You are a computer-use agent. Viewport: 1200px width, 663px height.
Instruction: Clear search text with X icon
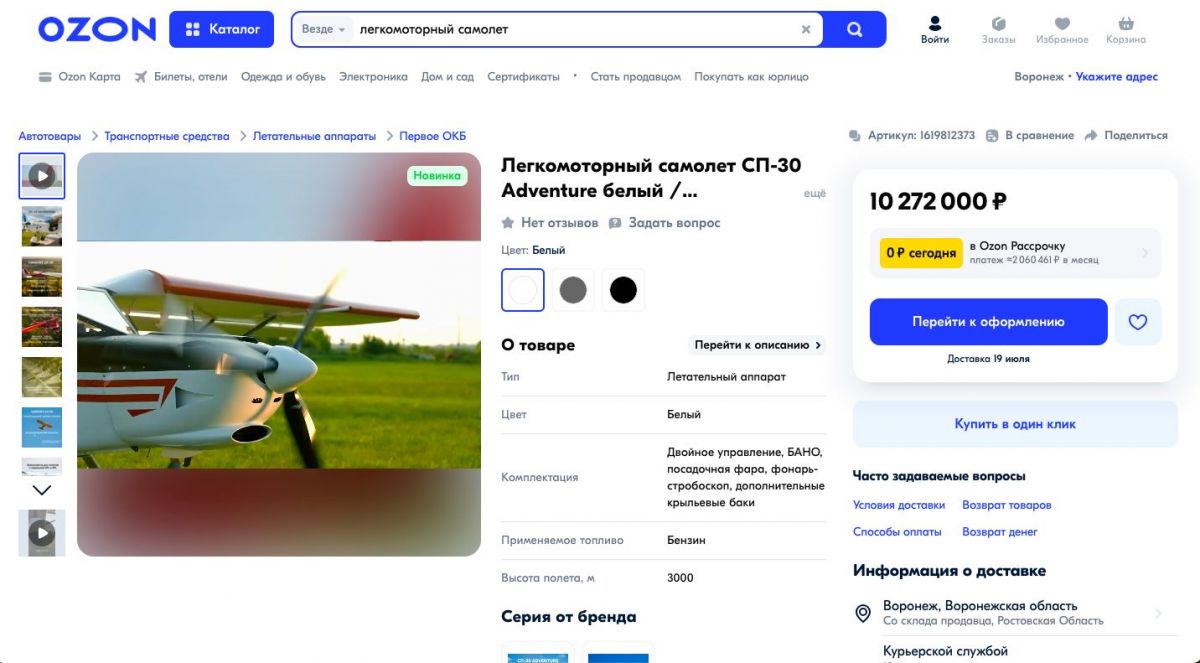pos(806,29)
